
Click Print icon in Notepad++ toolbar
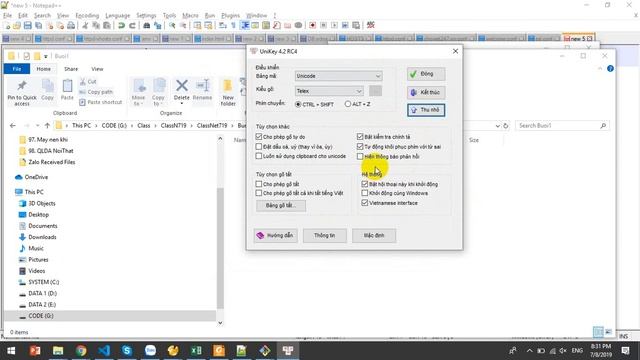(71, 25)
